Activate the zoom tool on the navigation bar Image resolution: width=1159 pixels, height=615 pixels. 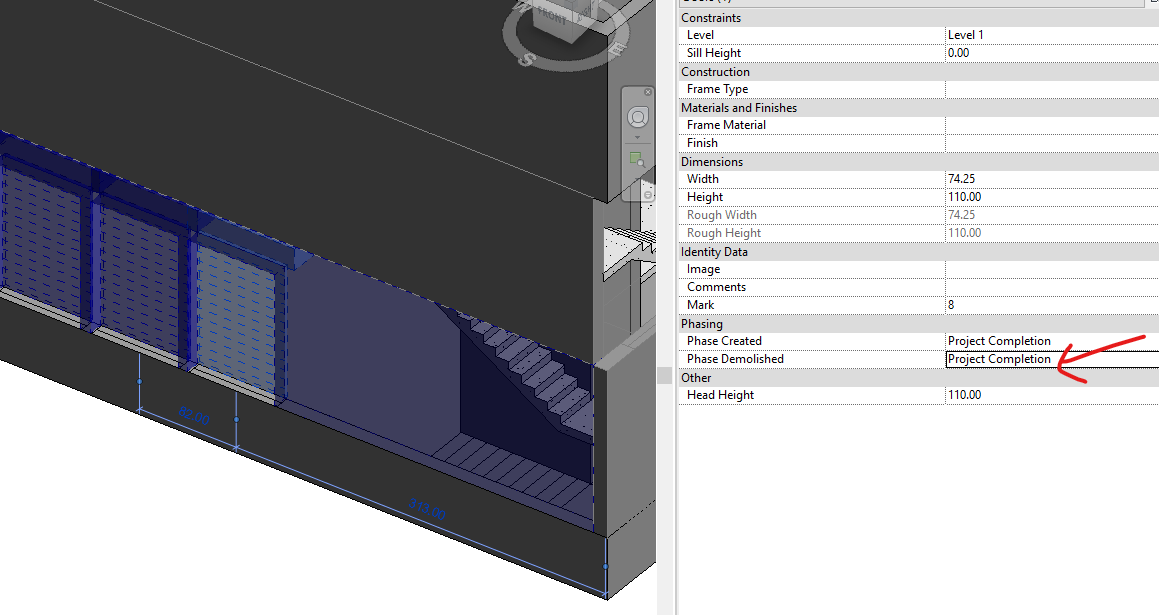click(x=638, y=160)
